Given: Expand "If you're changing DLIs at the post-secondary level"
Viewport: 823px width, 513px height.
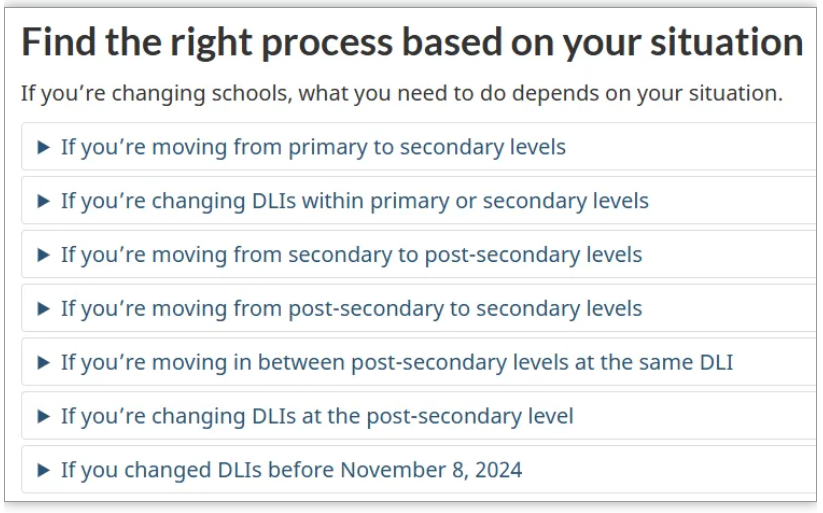Looking at the screenshot, I should coord(419,417).
